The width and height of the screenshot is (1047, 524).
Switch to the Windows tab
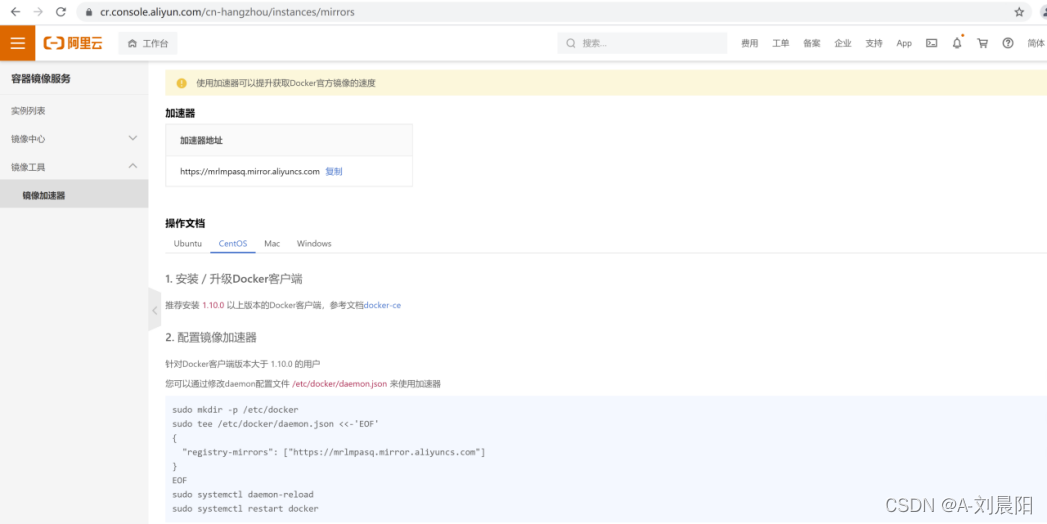pos(314,244)
